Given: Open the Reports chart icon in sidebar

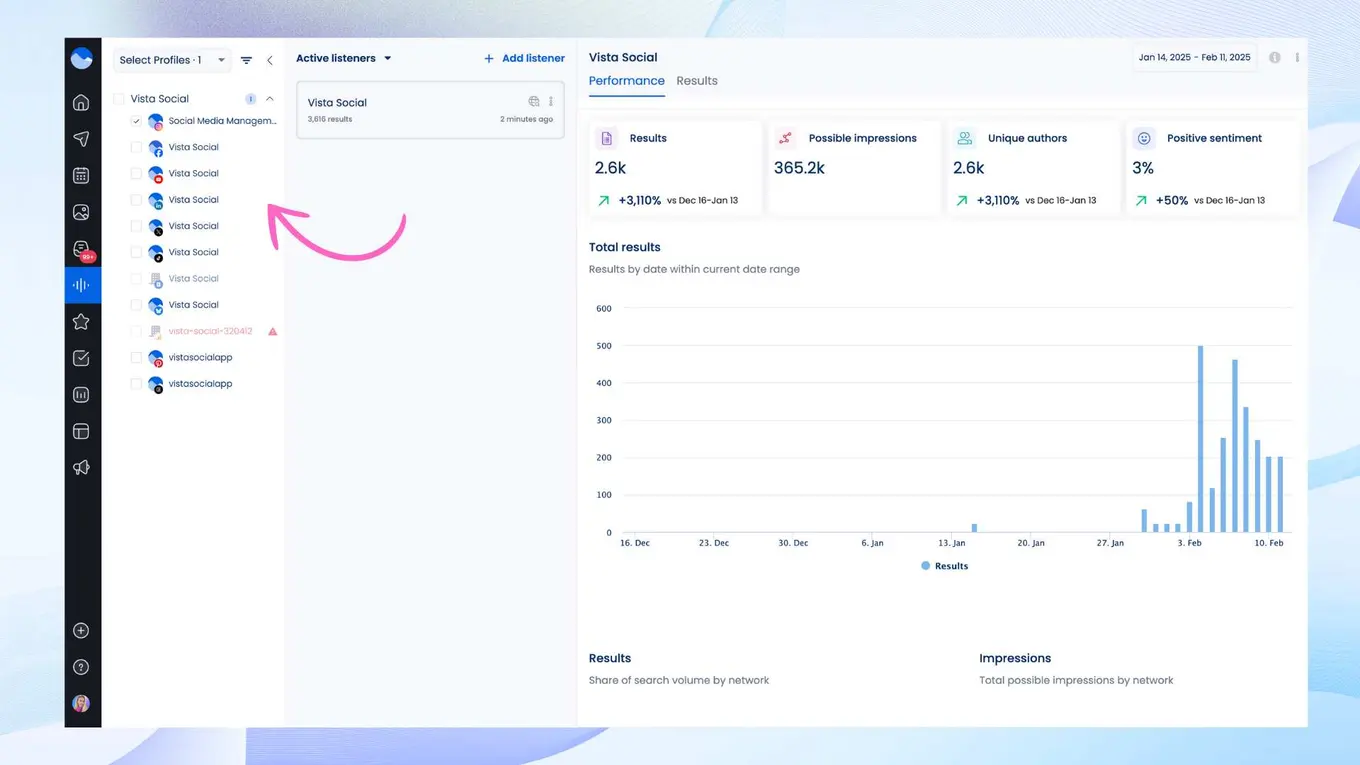Looking at the screenshot, I should (81, 395).
